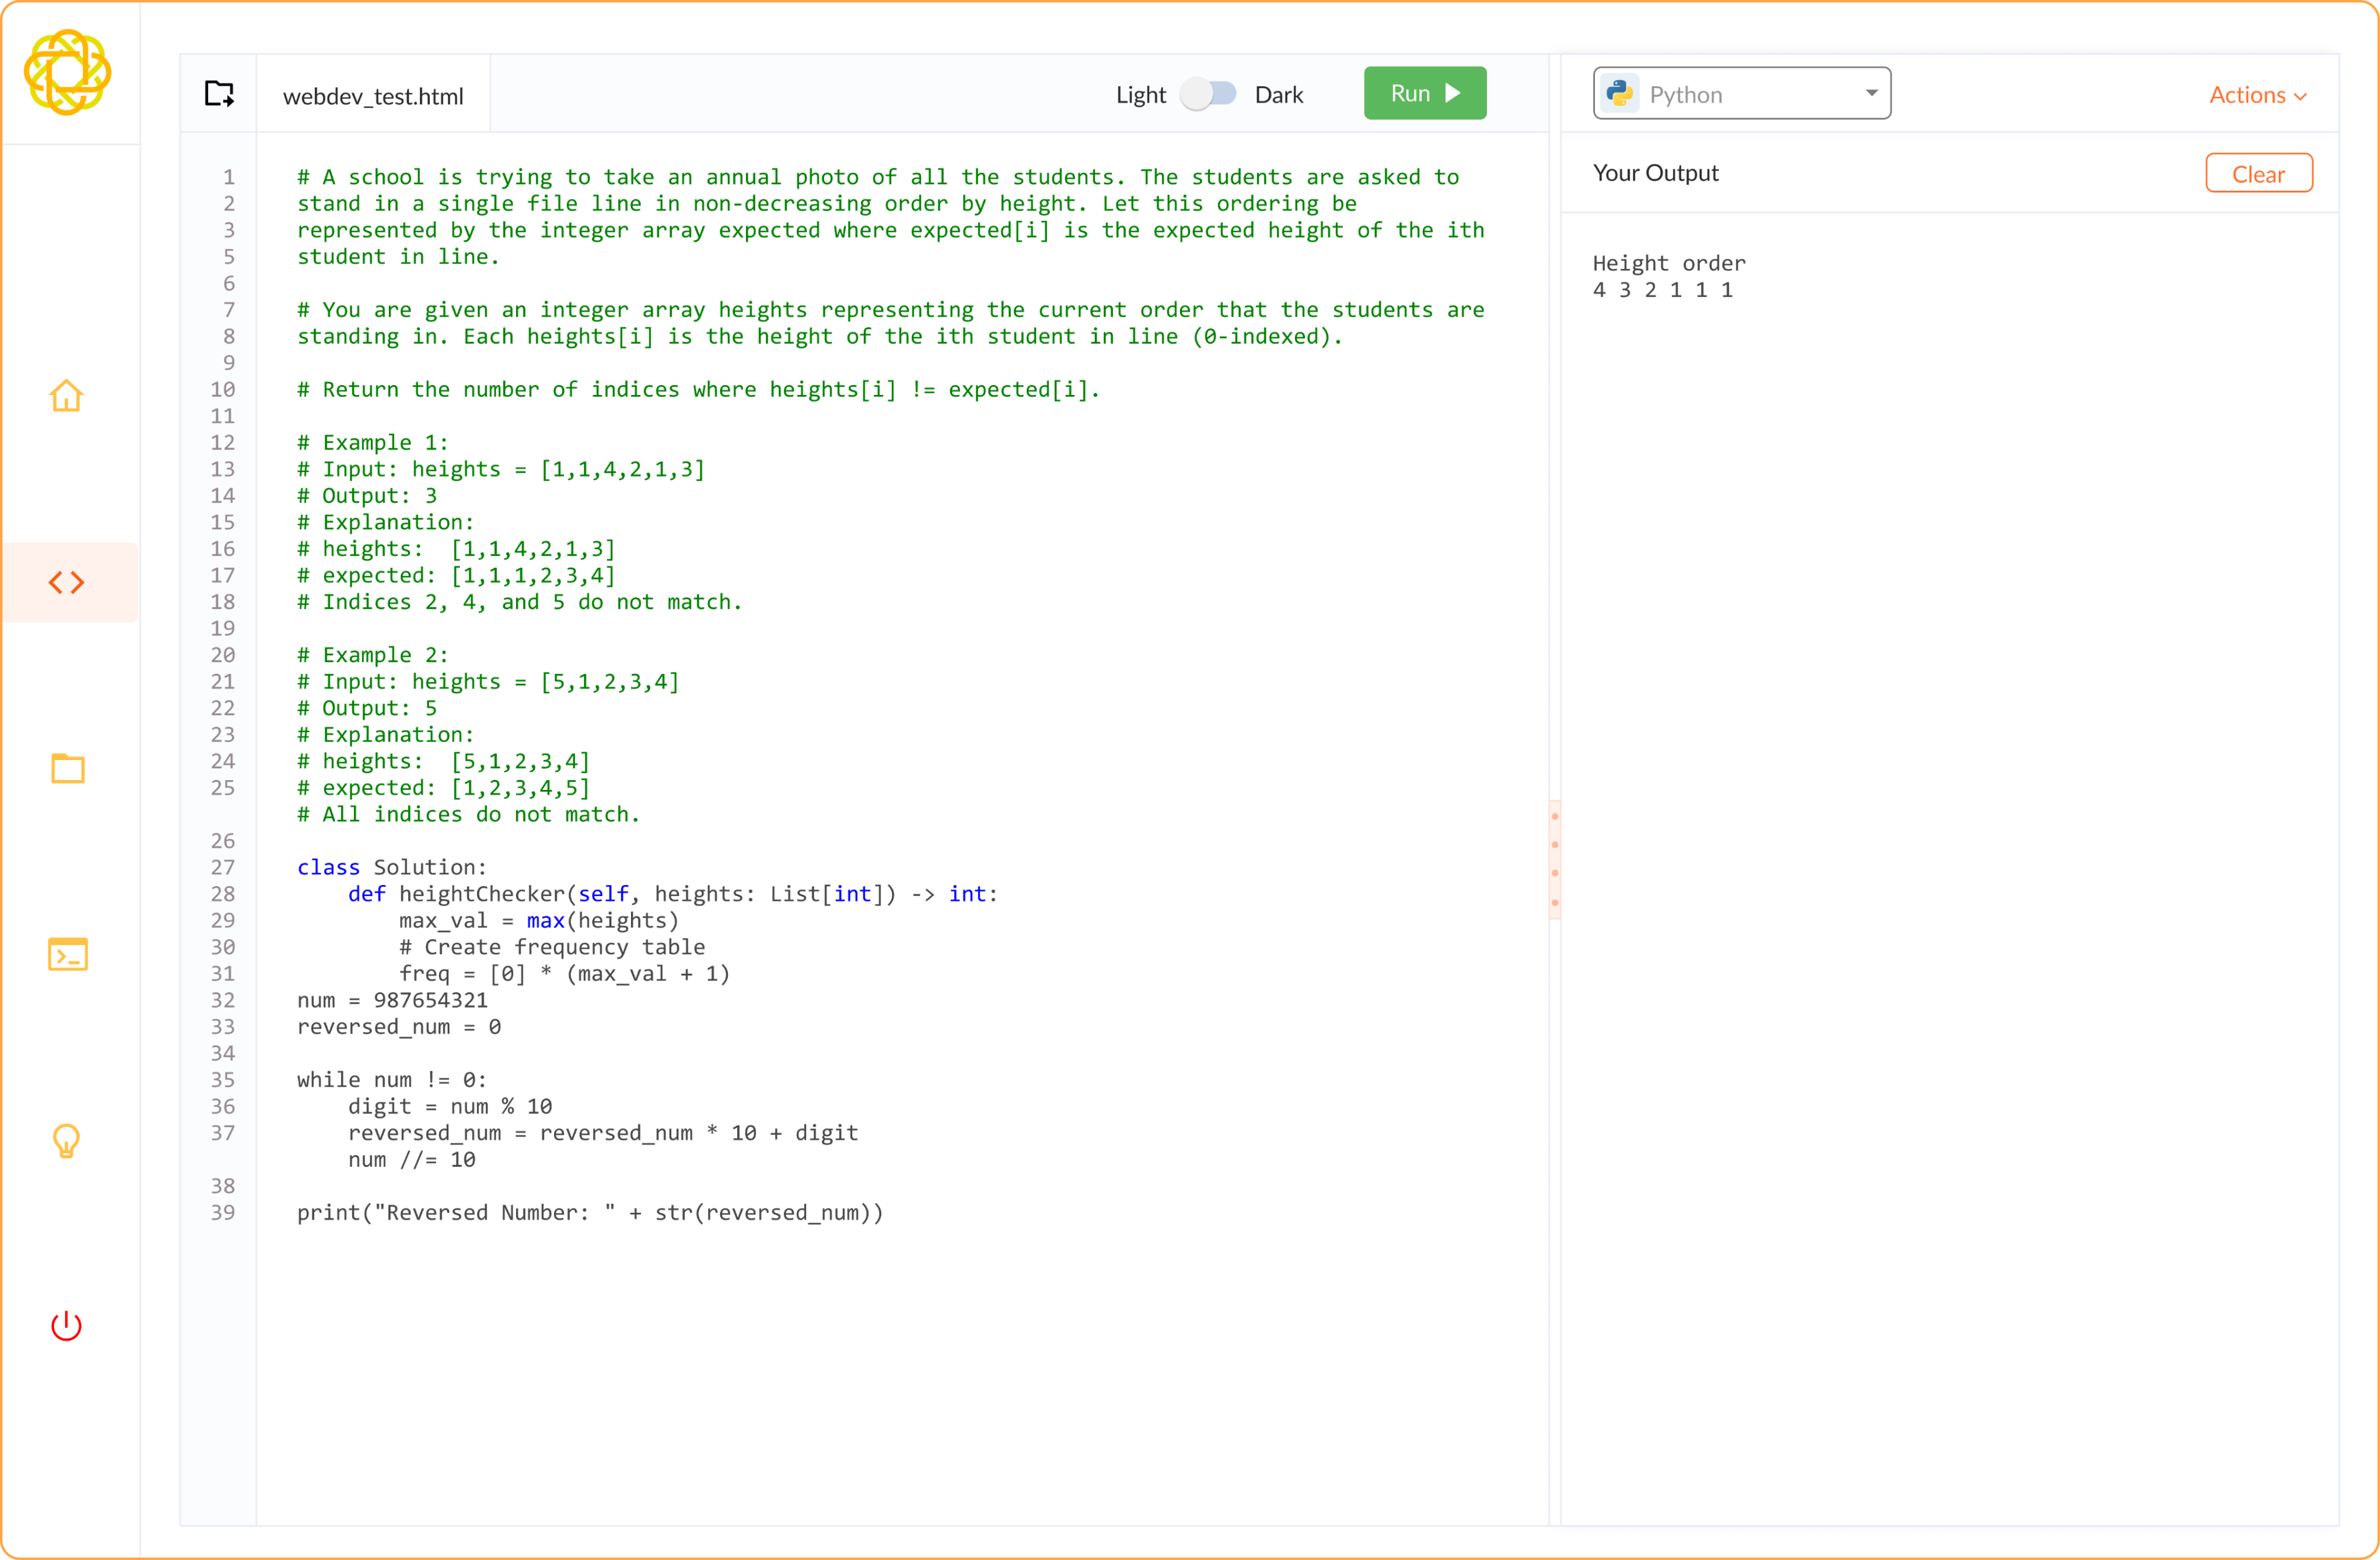Click the Your Output panel heading
The height and width of the screenshot is (1560, 2380).
[x=1656, y=173]
